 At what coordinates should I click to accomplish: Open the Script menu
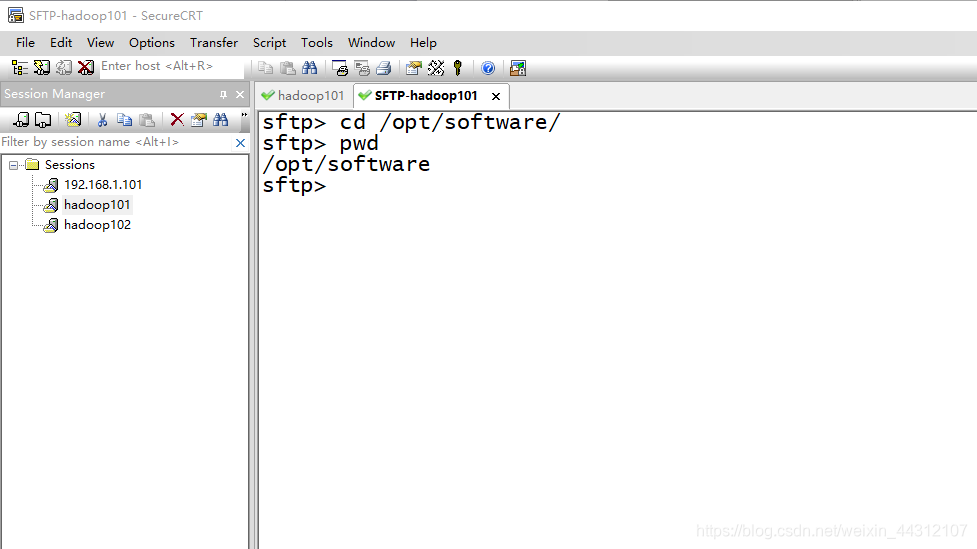click(x=269, y=42)
